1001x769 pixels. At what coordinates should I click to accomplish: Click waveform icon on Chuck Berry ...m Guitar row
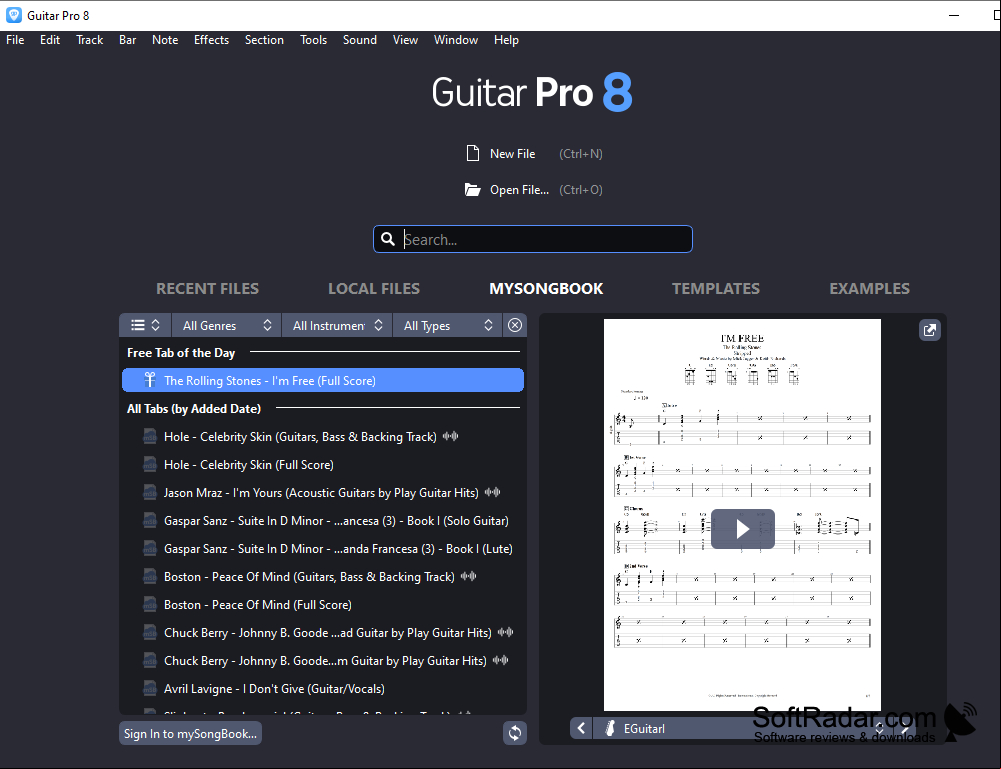[x=500, y=661]
